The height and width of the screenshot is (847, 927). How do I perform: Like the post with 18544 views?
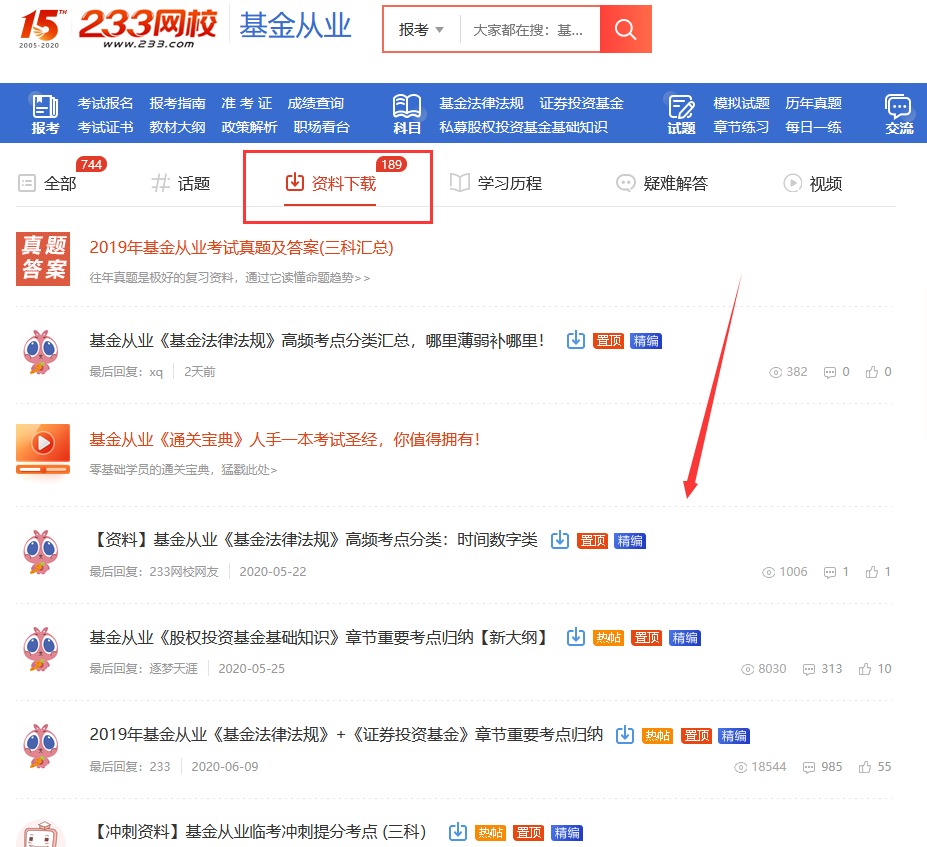pos(864,767)
